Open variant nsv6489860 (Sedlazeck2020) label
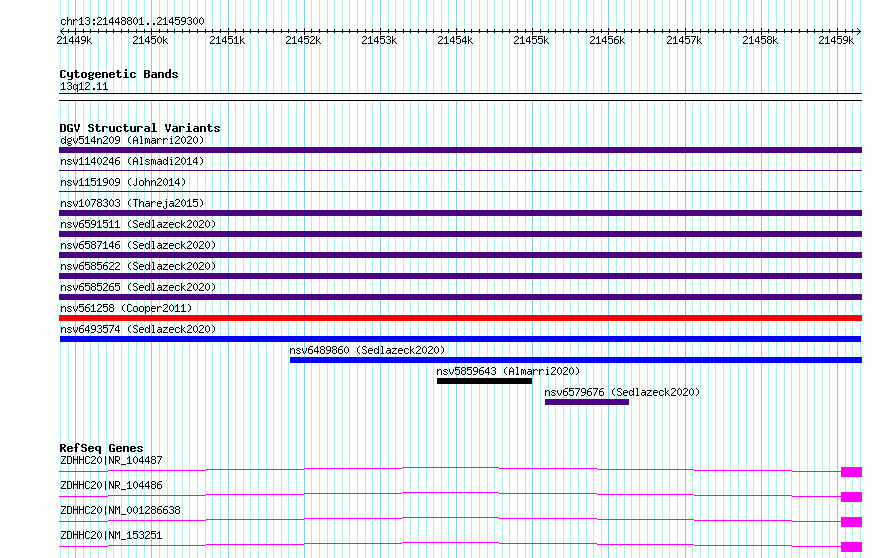Screen dimensions: 890x558 [367, 350]
